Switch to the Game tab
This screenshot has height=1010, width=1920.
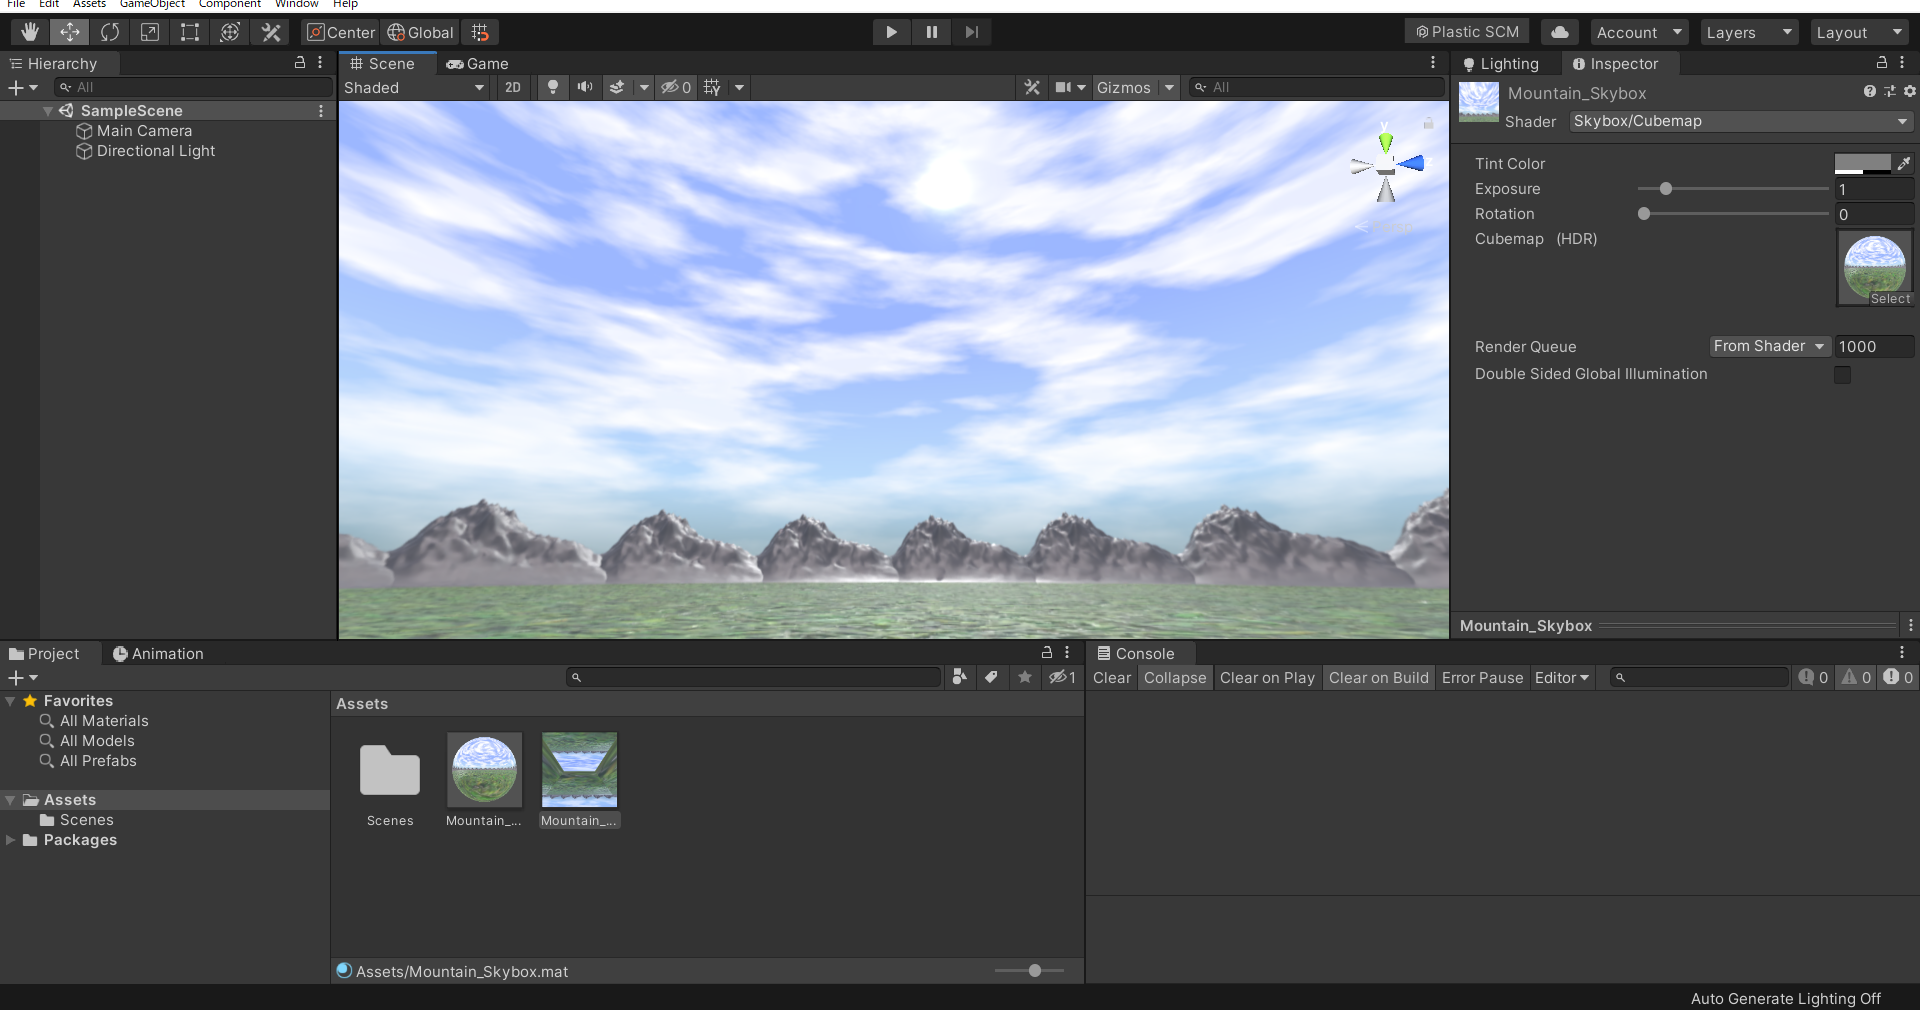coord(477,63)
